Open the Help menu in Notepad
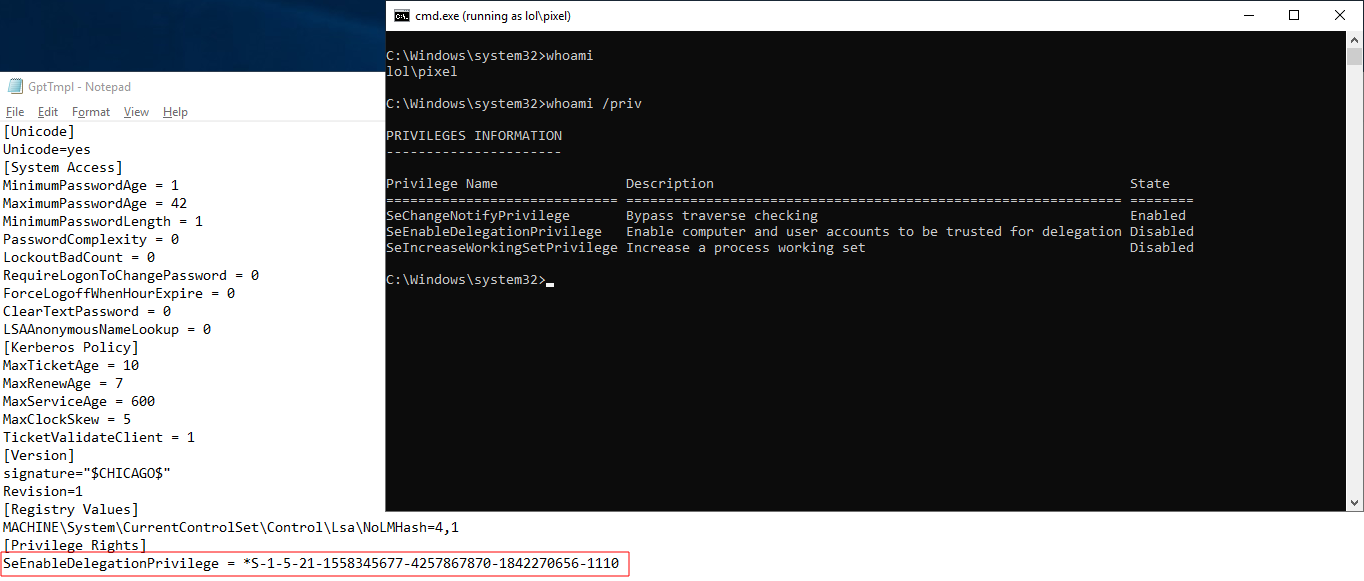 (175, 112)
